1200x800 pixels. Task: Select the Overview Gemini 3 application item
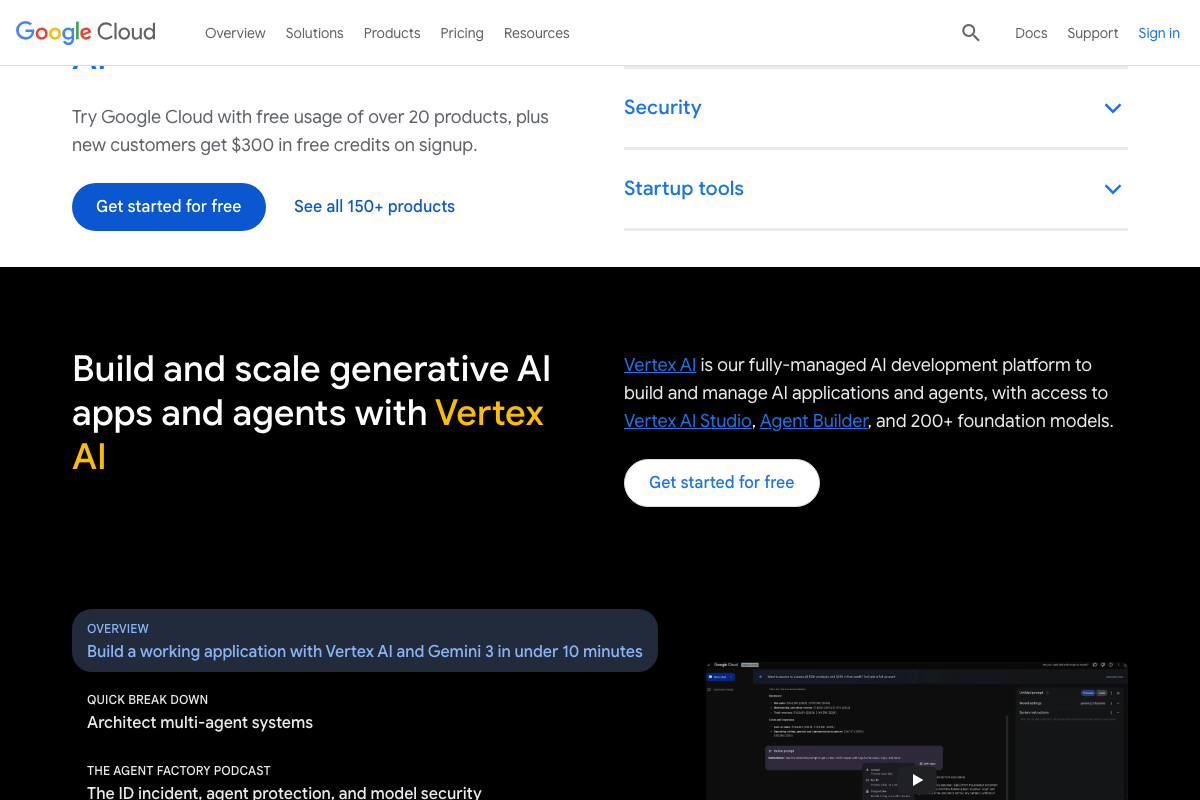pyautogui.click(x=365, y=641)
